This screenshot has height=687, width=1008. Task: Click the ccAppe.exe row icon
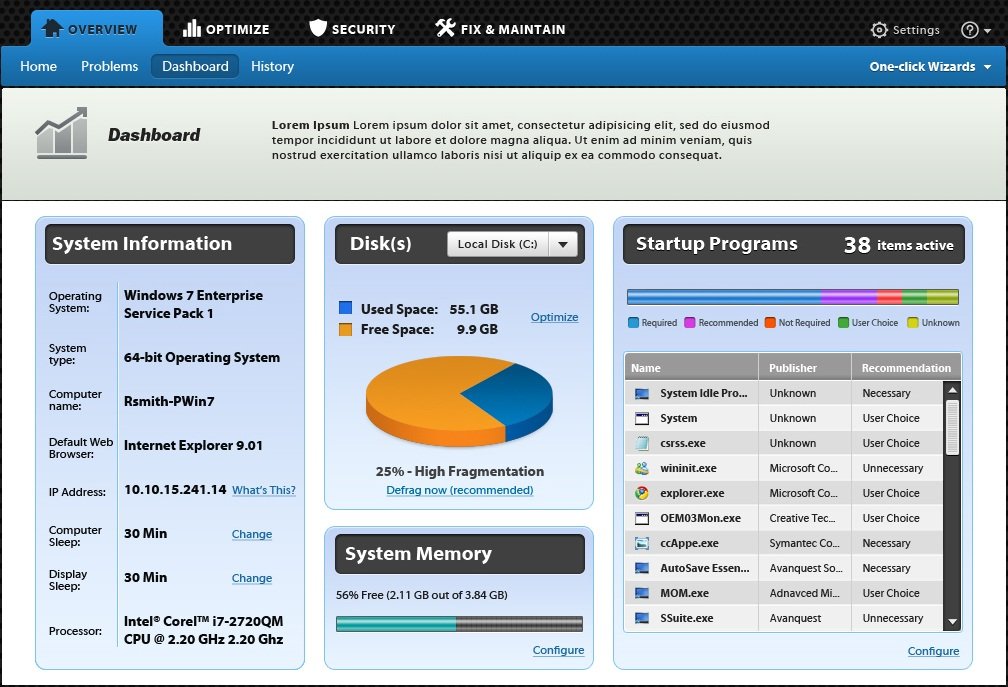(x=642, y=543)
